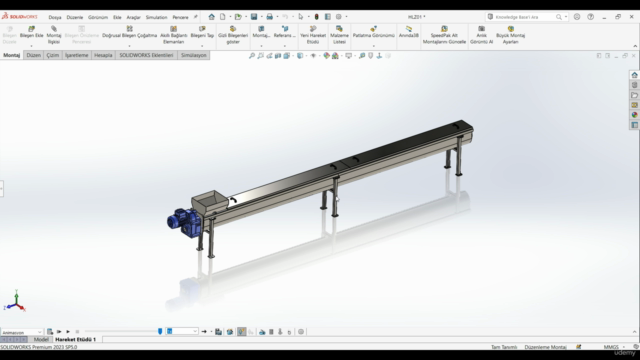This screenshot has width=640, height=360.
Task: Click the Animation Wizard icon
Action: (x=230, y=332)
